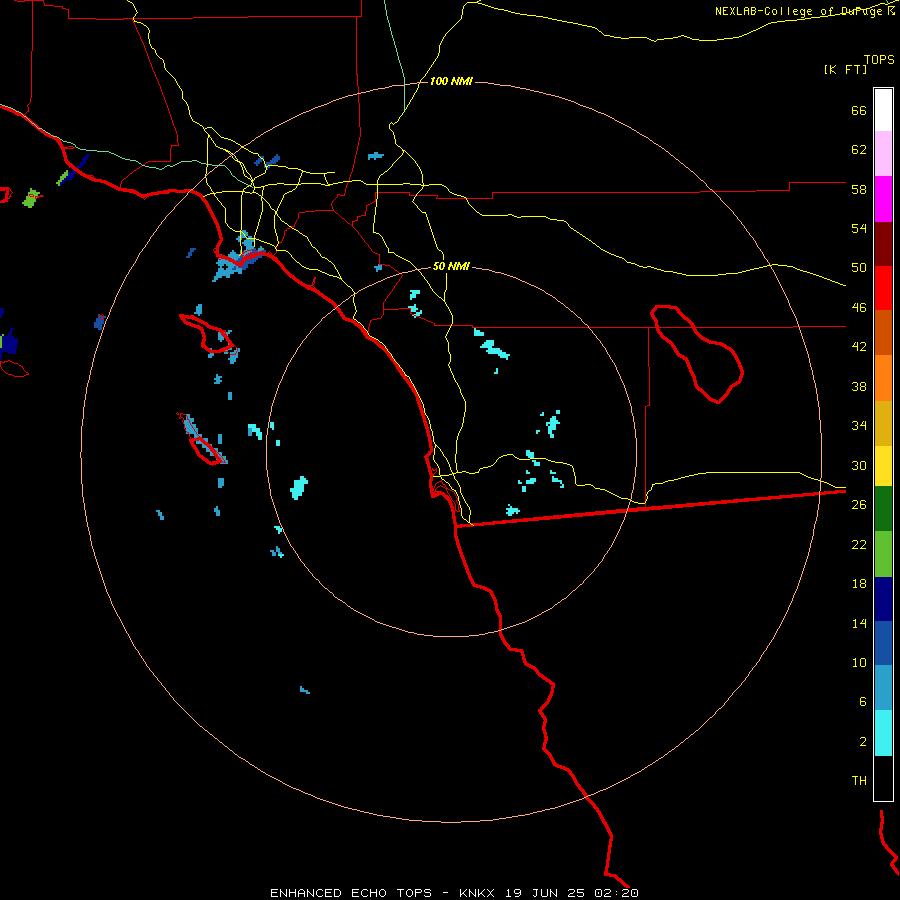Click the '38' legend label
900x900 pixels.
pos(859,386)
